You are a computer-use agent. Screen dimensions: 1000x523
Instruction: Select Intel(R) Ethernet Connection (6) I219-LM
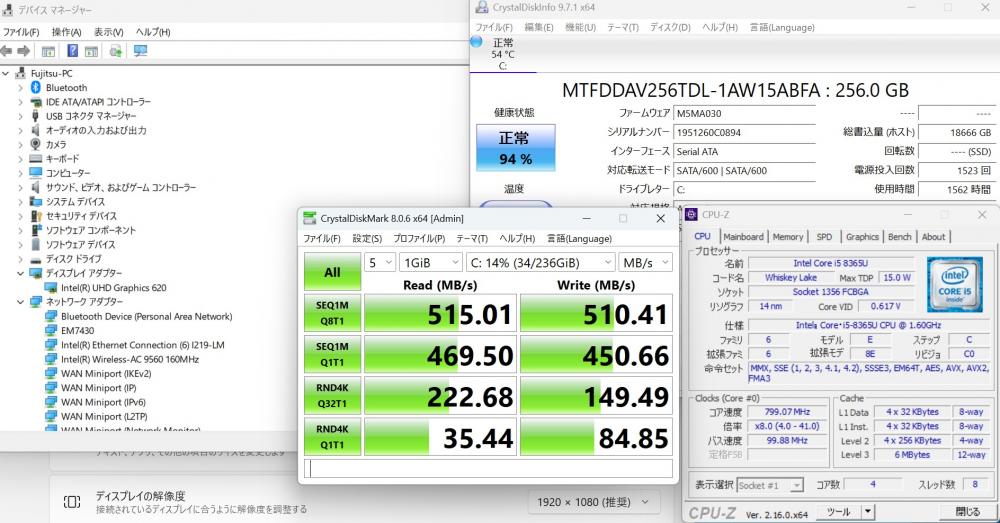pos(143,345)
